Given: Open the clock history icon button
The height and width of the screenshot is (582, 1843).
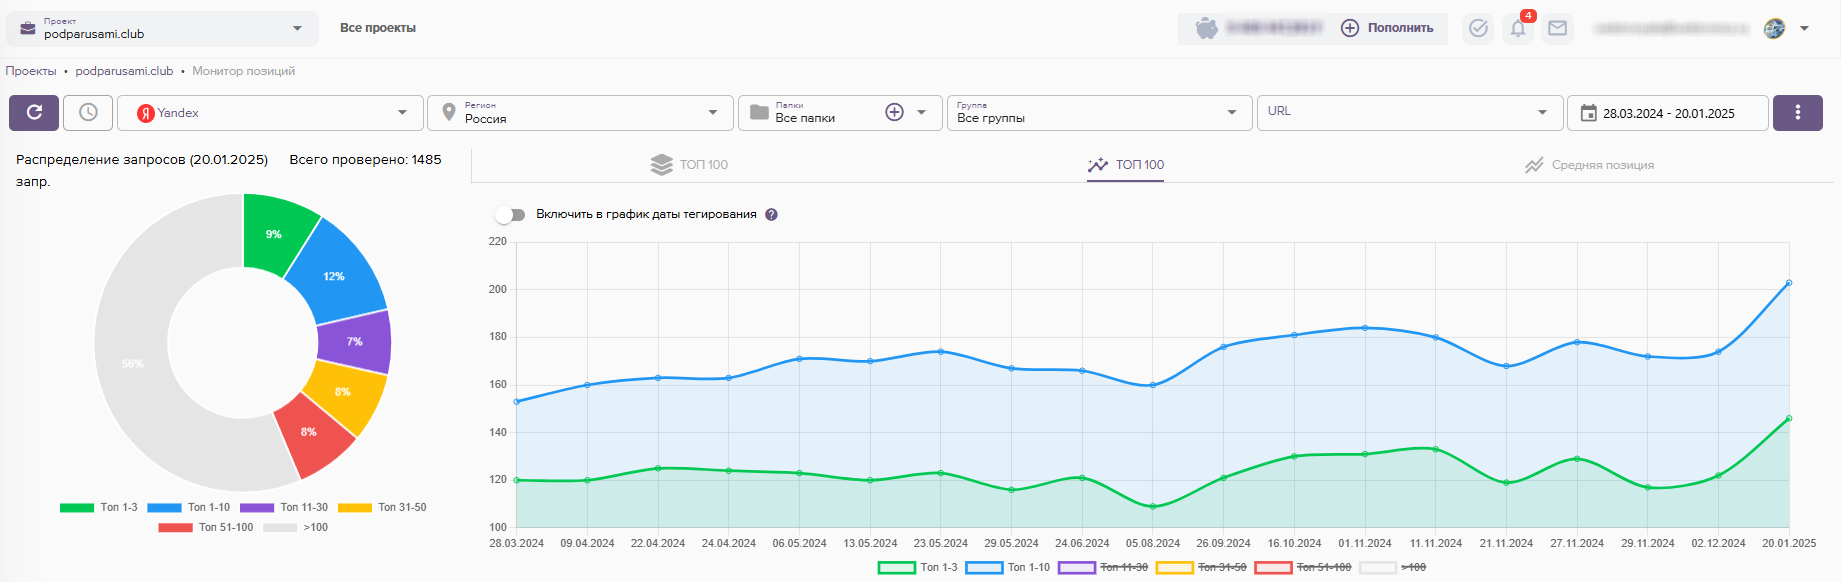Looking at the screenshot, I should point(88,113).
